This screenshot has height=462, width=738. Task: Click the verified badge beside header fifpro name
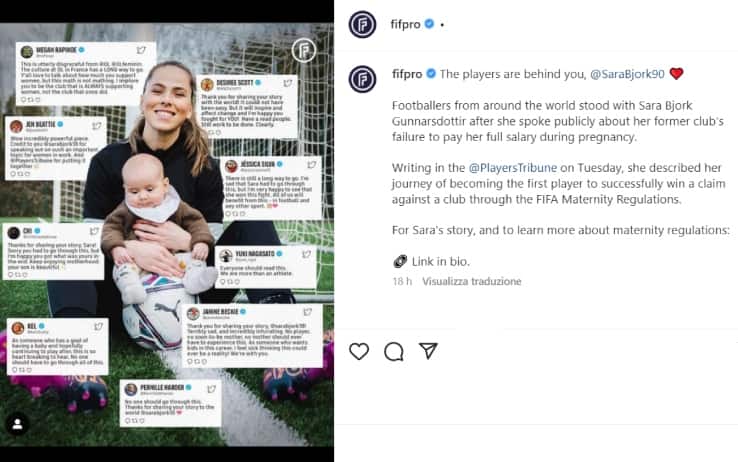(x=429, y=24)
